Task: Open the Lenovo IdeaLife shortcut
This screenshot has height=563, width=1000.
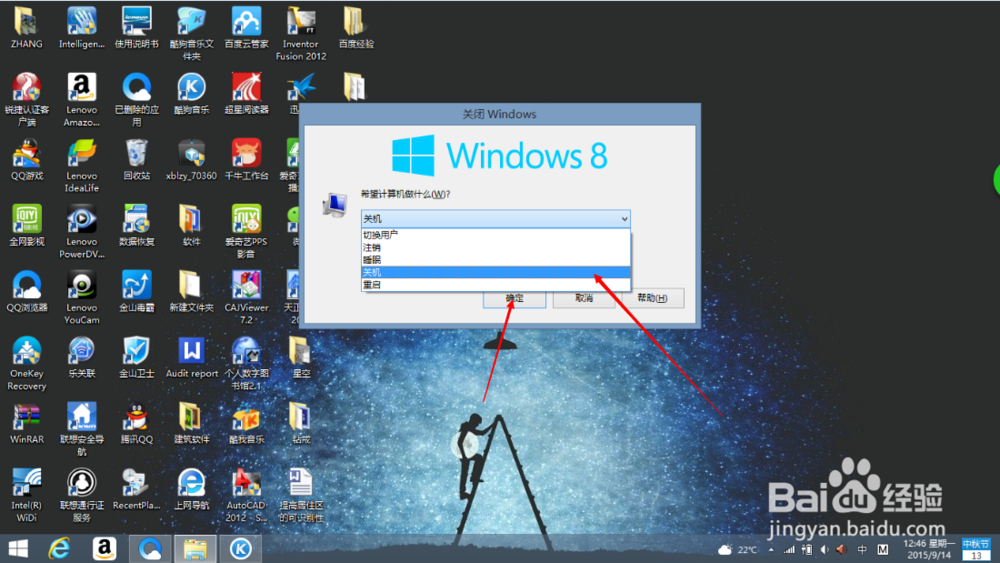Action: pos(82,166)
